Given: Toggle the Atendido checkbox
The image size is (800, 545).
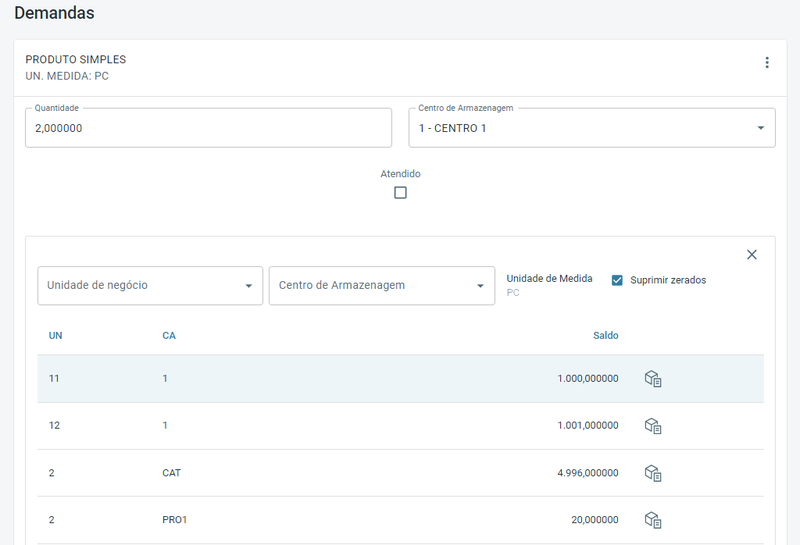Looking at the screenshot, I should (400, 193).
